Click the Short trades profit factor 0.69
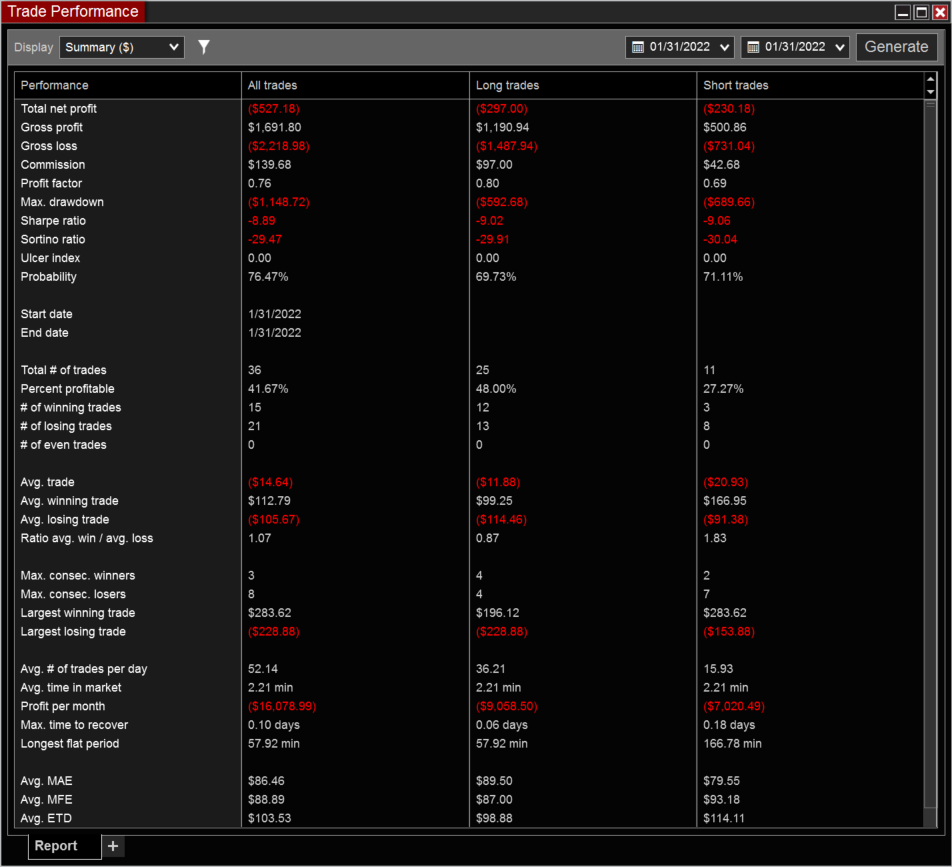952x867 pixels. coord(715,183)
